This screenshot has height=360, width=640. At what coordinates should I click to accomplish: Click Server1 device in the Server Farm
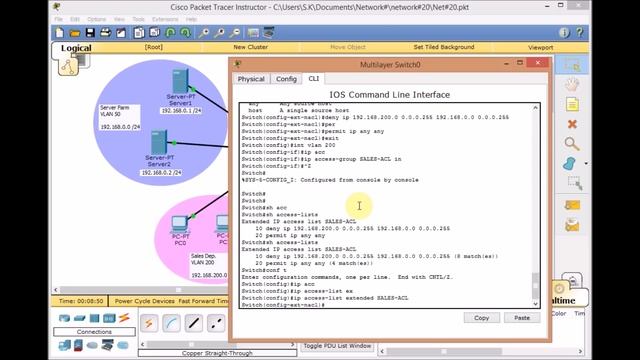[x=180, y=81]
